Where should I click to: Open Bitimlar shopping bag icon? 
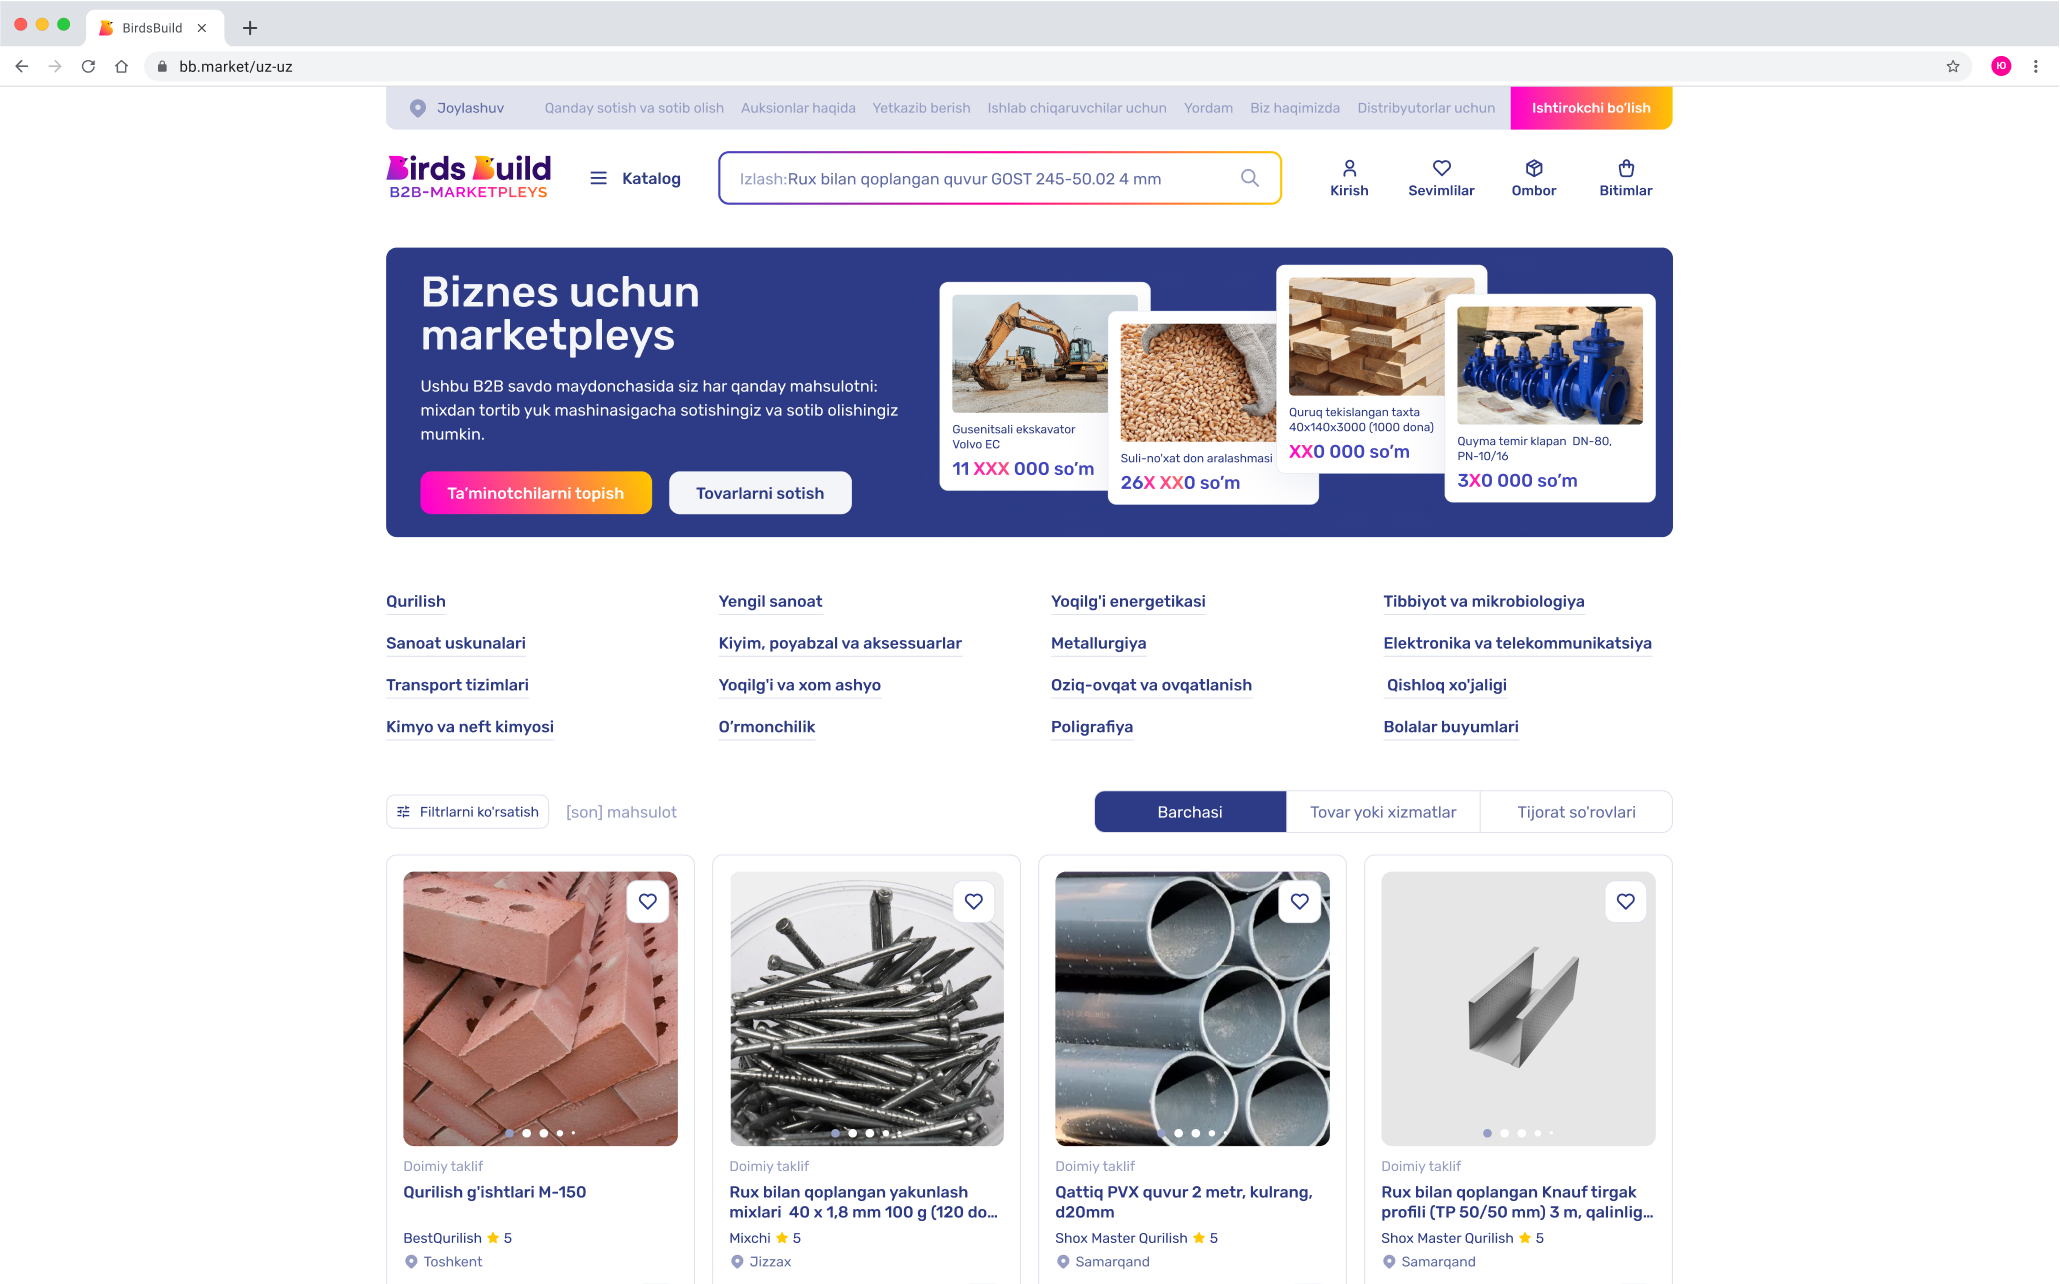click(x=1626, y=168)
